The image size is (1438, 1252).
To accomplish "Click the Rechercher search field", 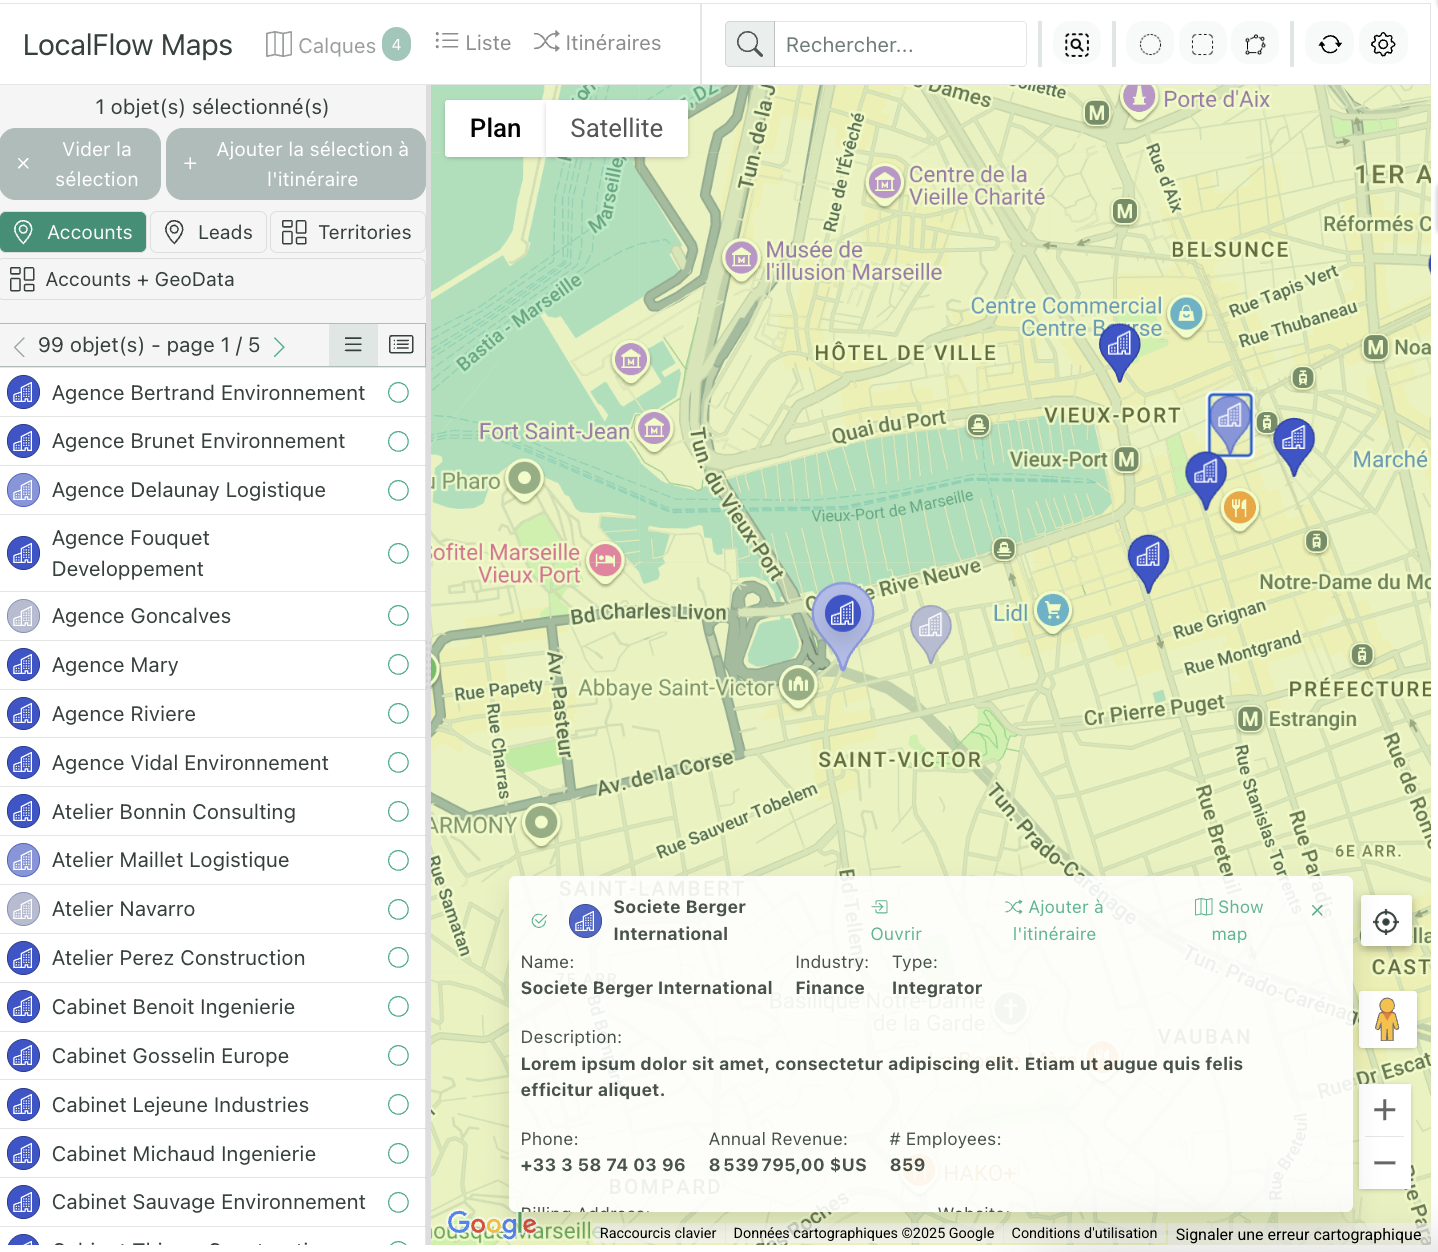I will 900,45.
